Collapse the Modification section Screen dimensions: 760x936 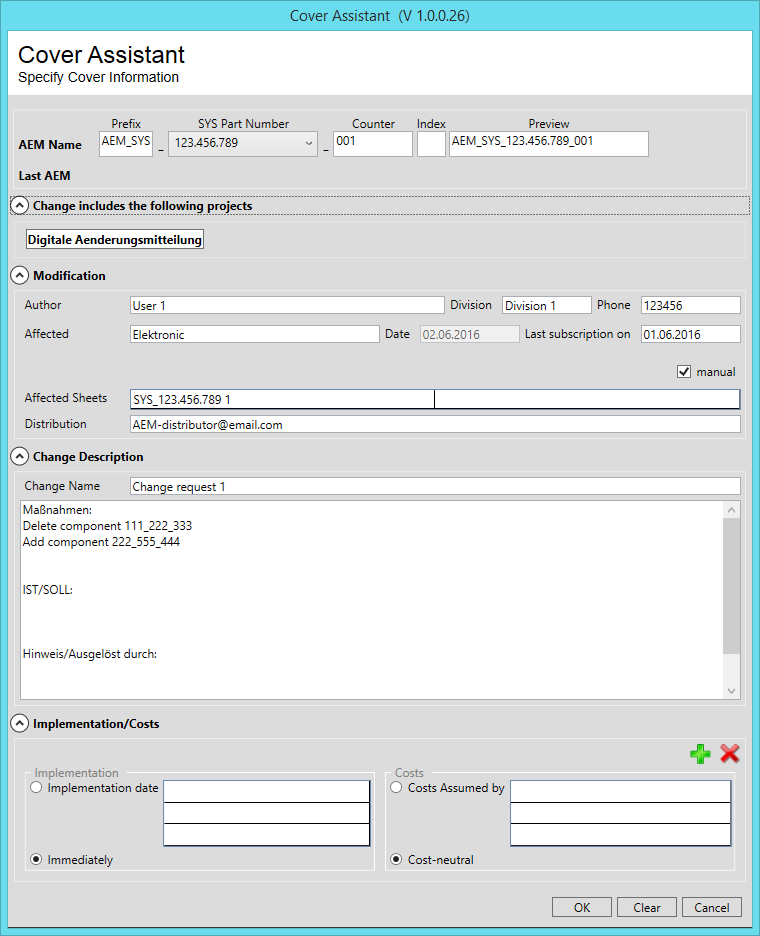coord(19,275)
